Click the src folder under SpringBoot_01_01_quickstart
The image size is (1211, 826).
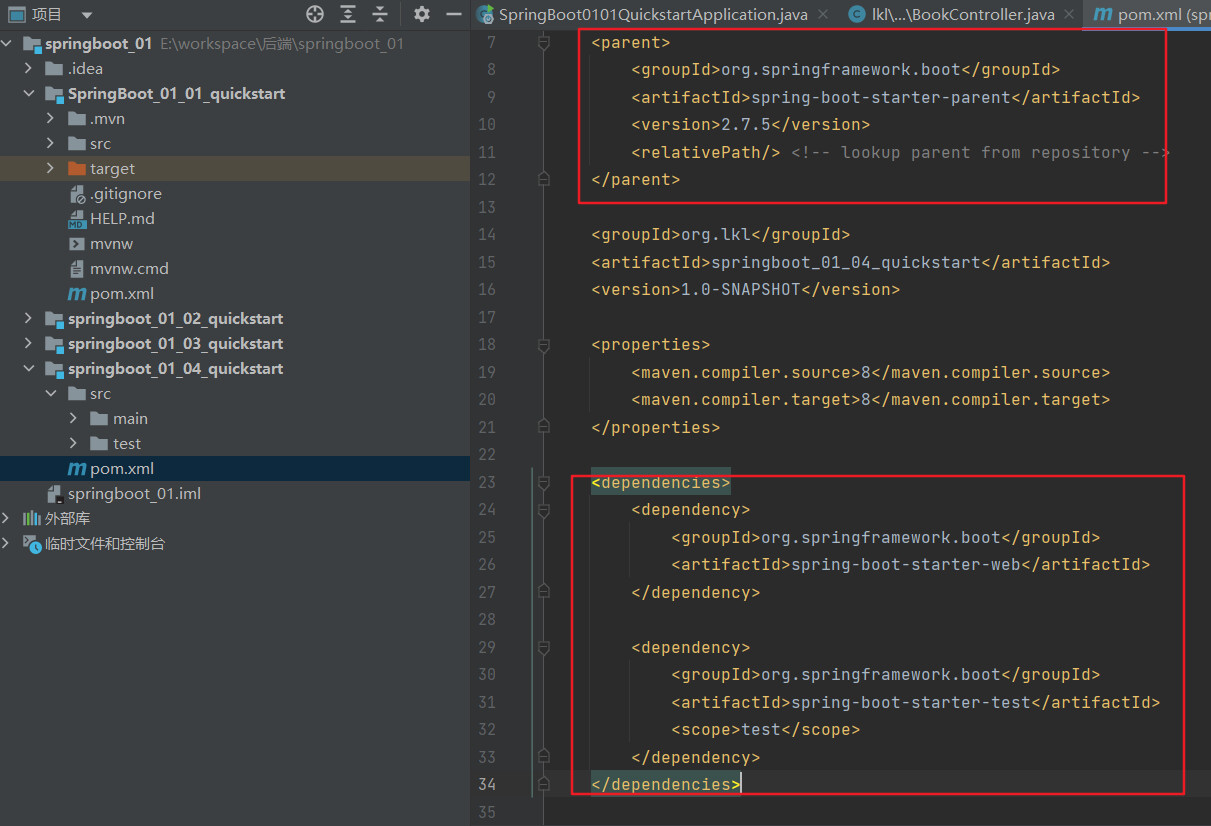(100, 144)
